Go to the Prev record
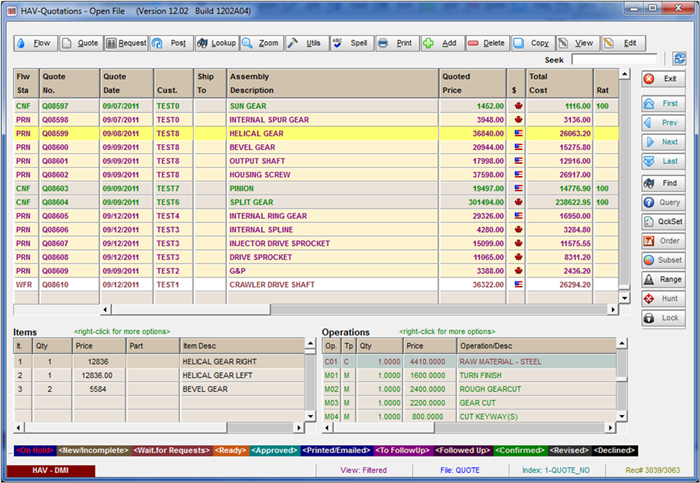The image size is (700, 483). click(x=663, y=123)
